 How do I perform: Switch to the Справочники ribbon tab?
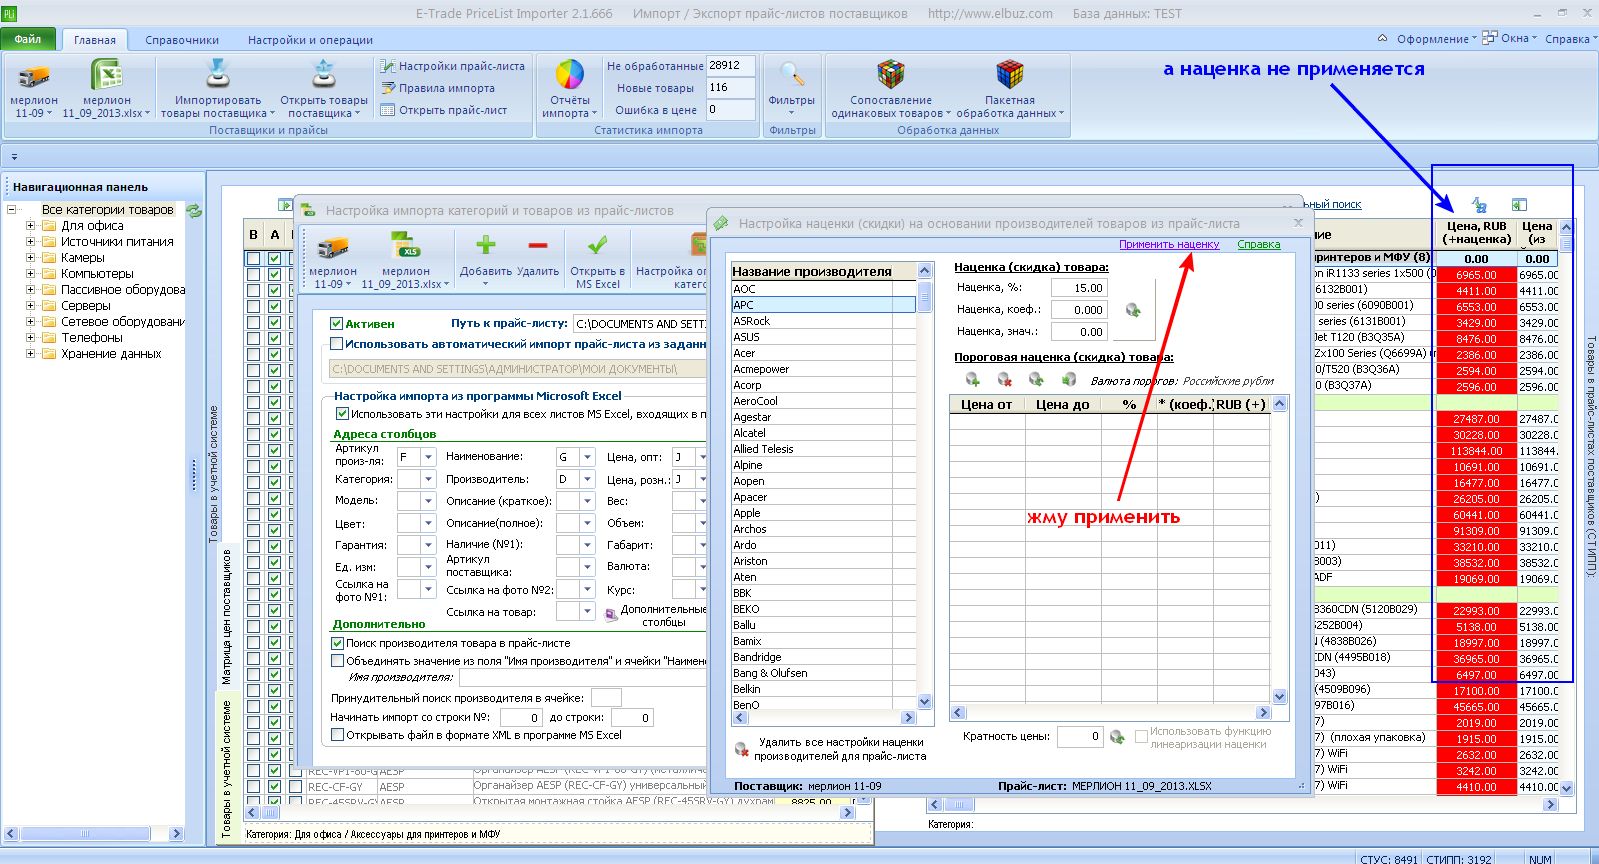pyautogui.click(x=182, y=40)
